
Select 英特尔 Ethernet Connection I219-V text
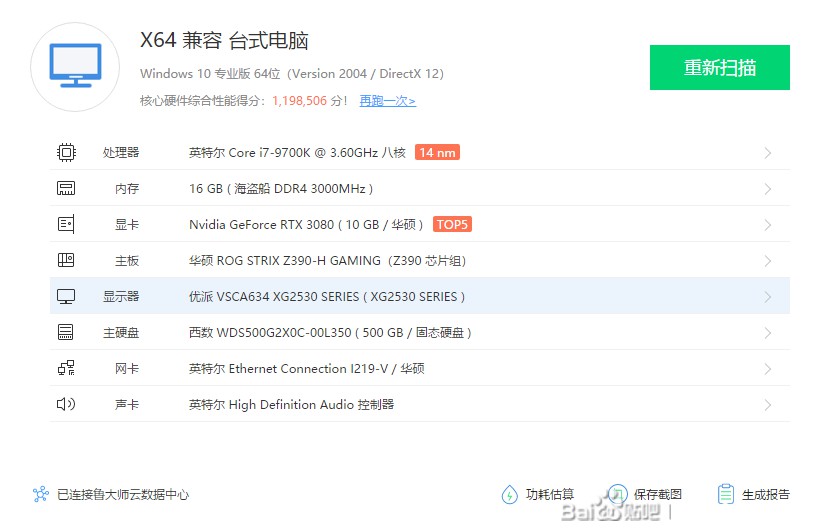click(x=306, y=369)
